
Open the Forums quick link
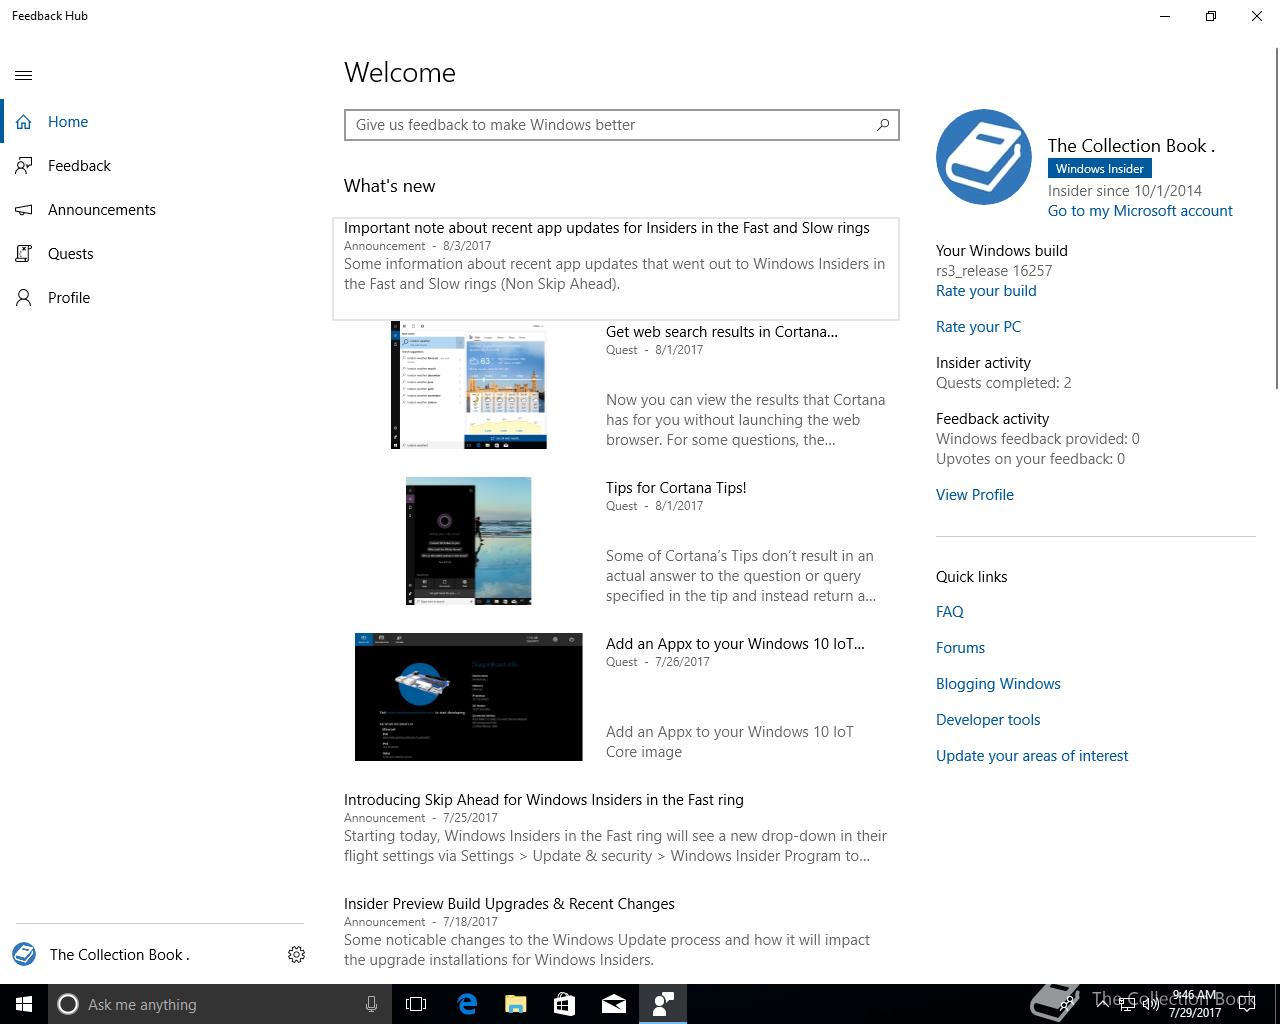(960, 648)
